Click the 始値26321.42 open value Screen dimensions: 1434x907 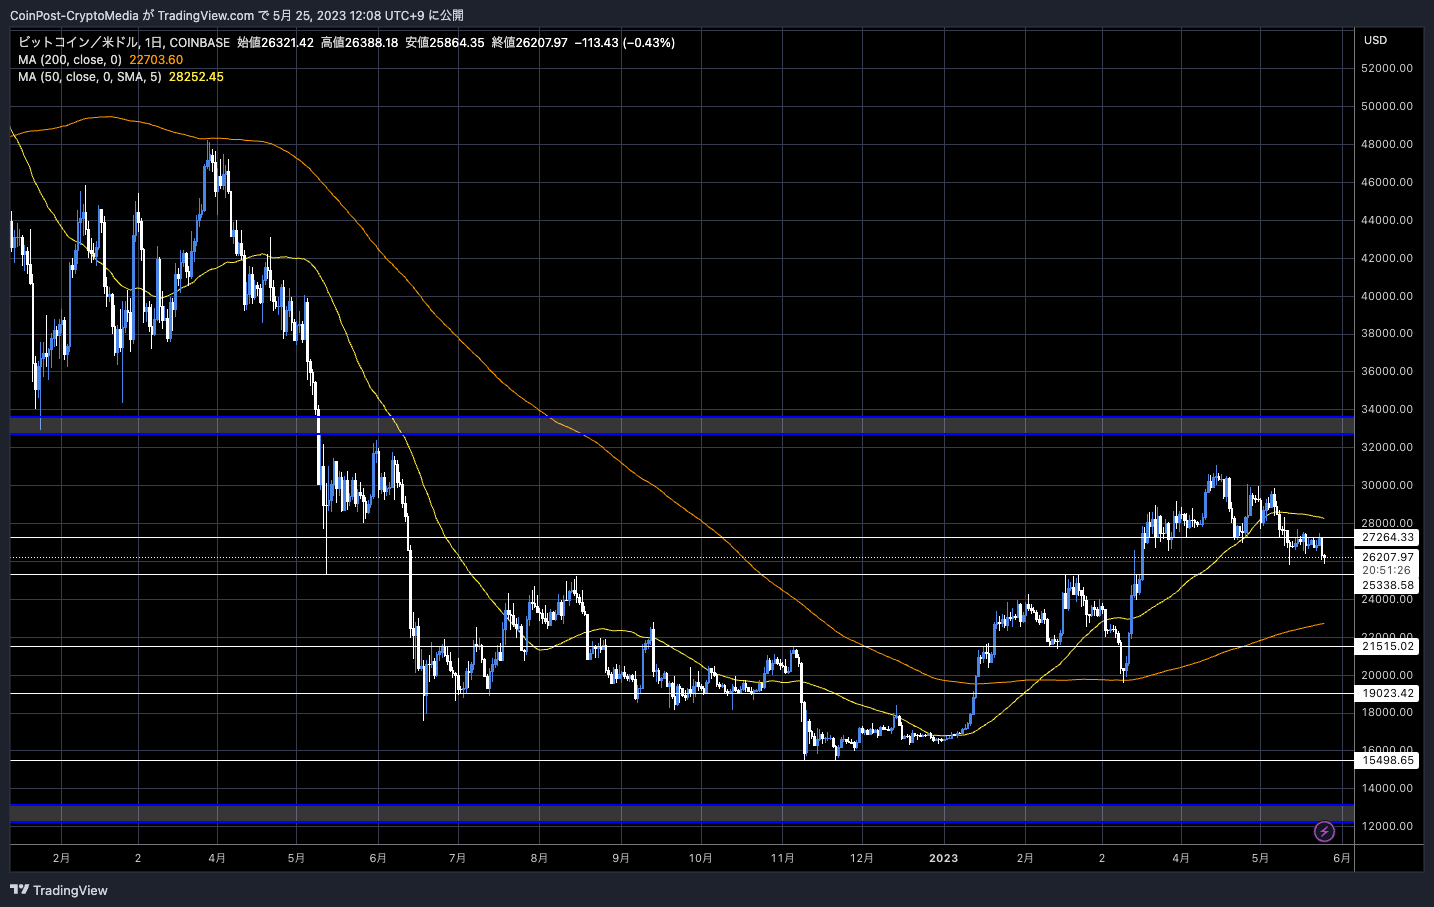tap(275, 43)
